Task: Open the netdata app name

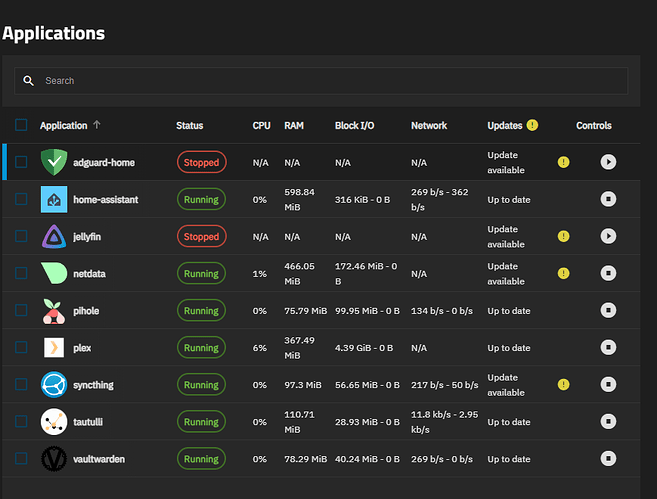Action: [89, 274]
